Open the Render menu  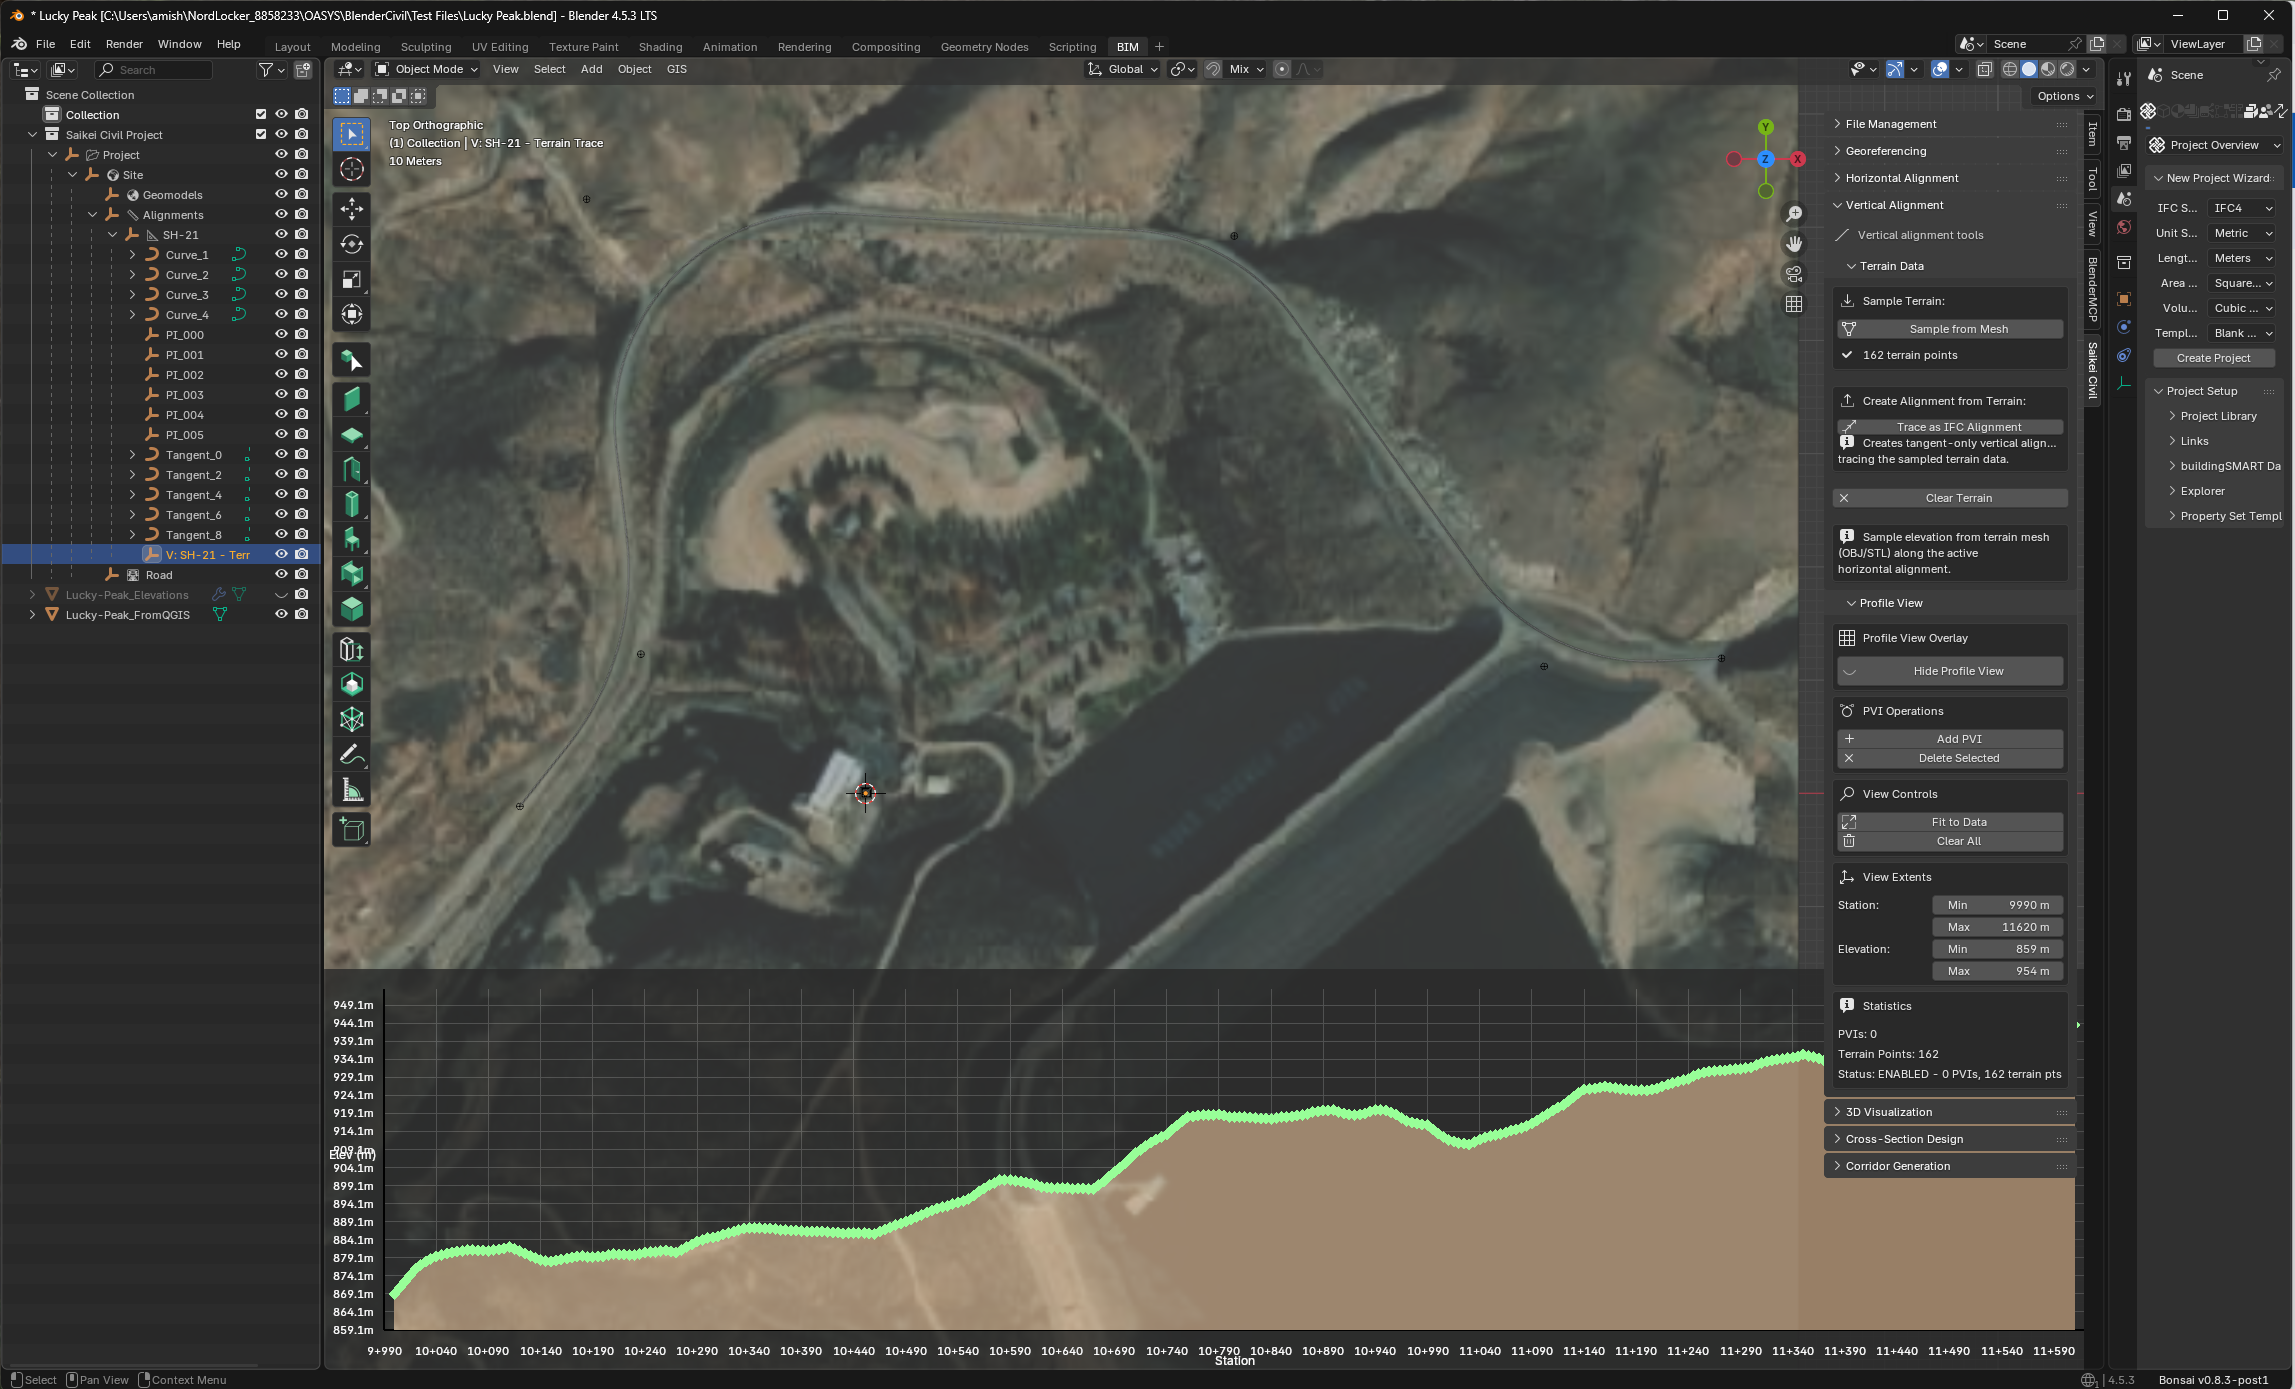(124, 44)
